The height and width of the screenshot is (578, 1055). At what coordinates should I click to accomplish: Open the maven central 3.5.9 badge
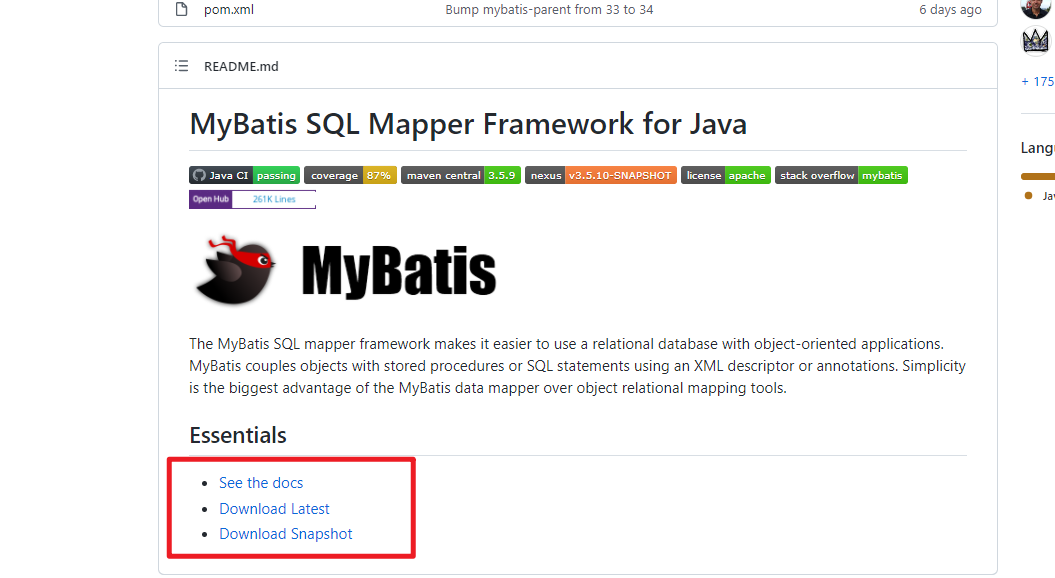pyautogui.click(x=461, y=176)
